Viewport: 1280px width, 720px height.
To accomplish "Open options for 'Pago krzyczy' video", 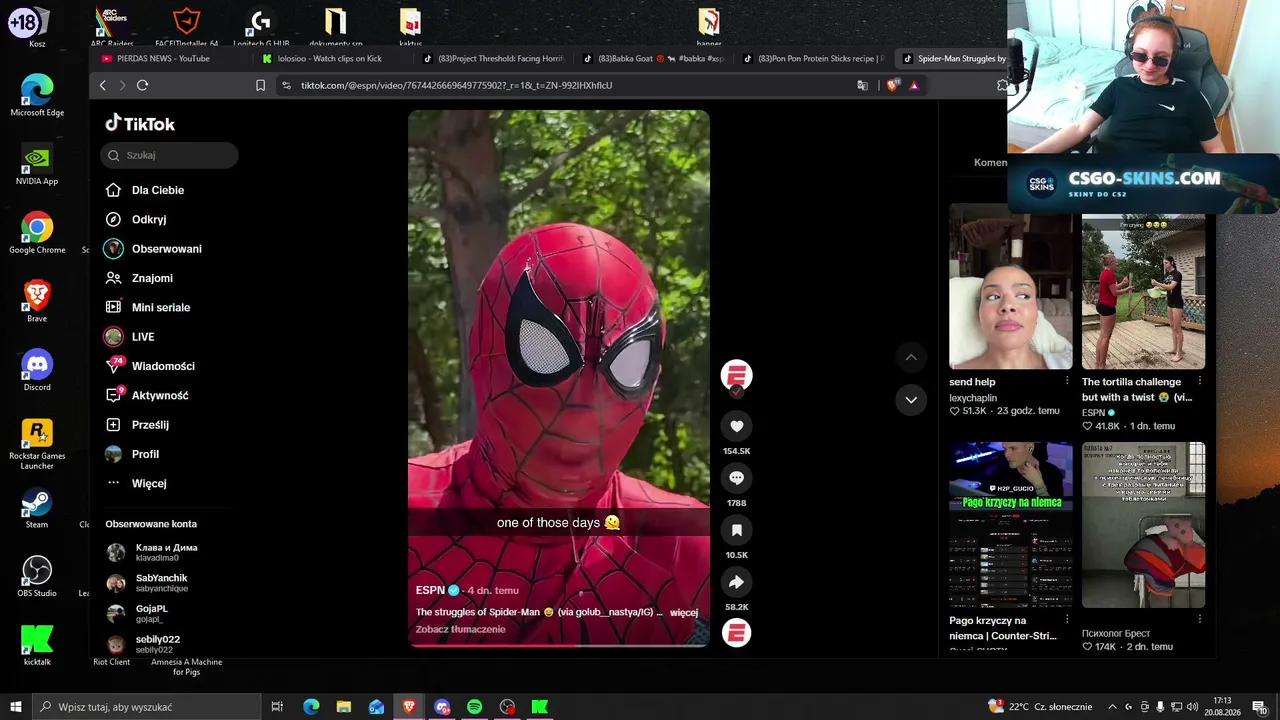I will 1067,620.
